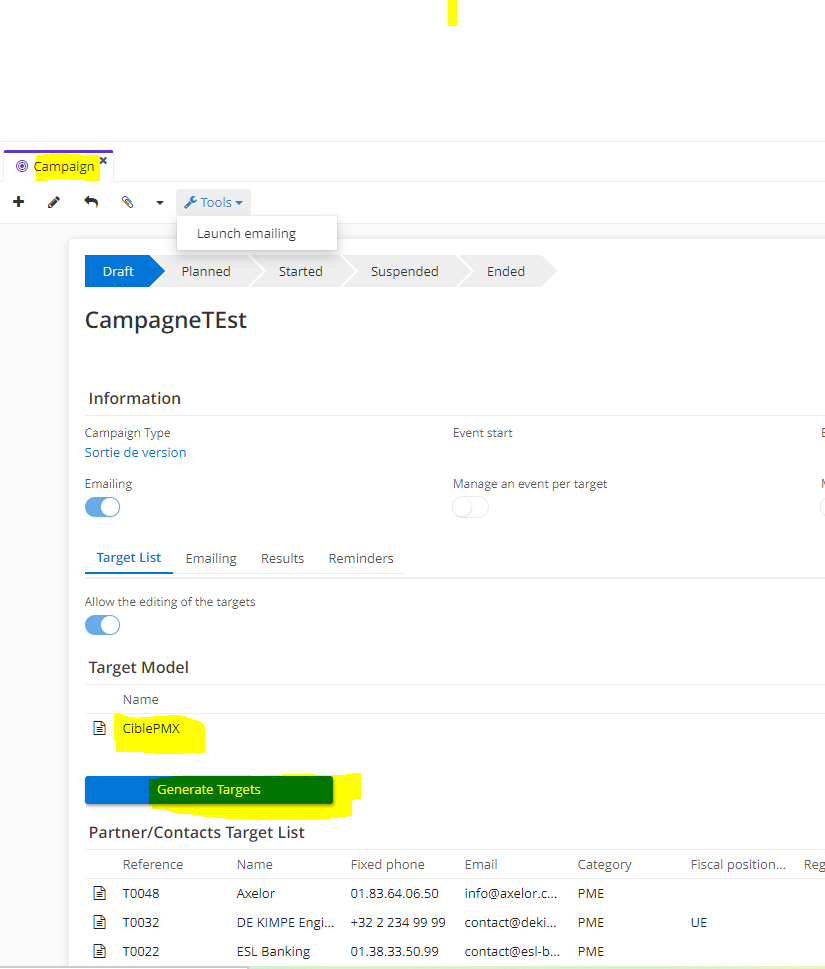Image resolution: width=825 pixels, height=969 pixels.
Task: Open the Sortie de version campaign type link
Action: [x=135, y=452]
